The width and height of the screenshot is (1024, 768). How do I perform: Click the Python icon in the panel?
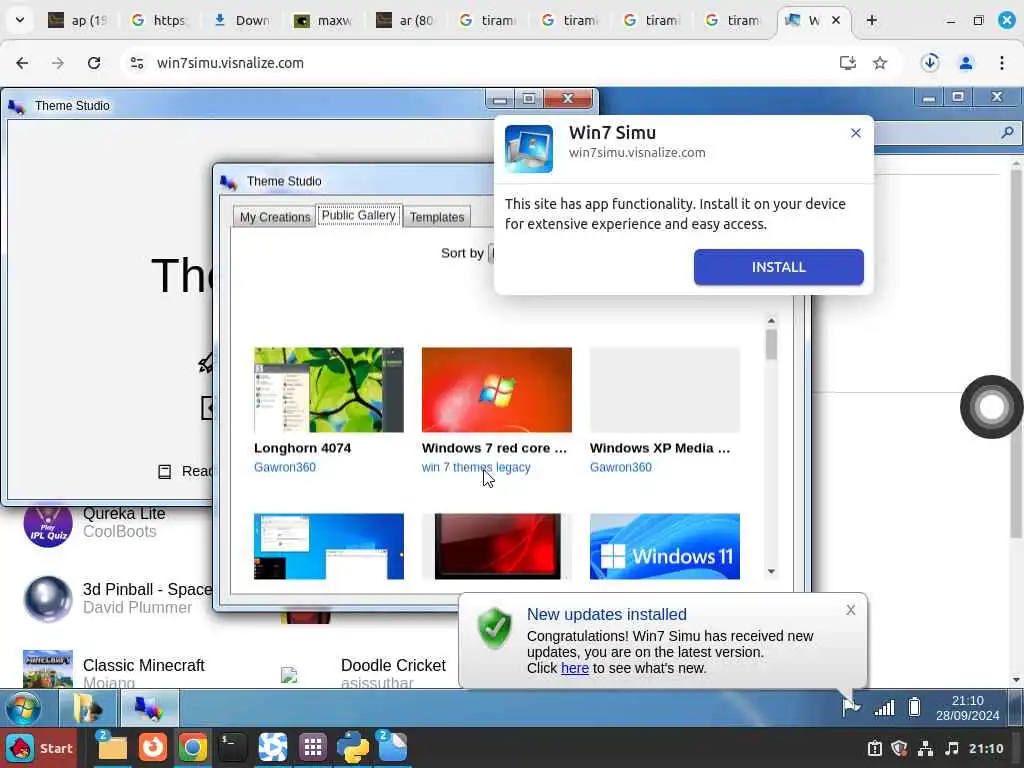coord(353,747)
